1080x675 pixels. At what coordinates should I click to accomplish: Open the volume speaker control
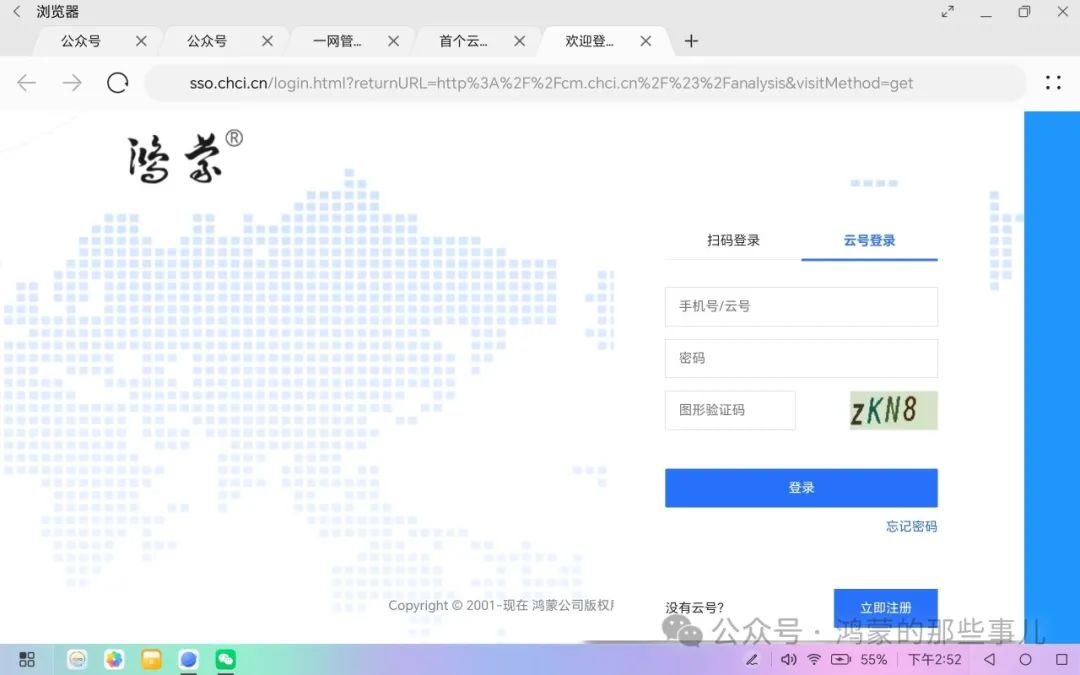click(x=788, y=660)
